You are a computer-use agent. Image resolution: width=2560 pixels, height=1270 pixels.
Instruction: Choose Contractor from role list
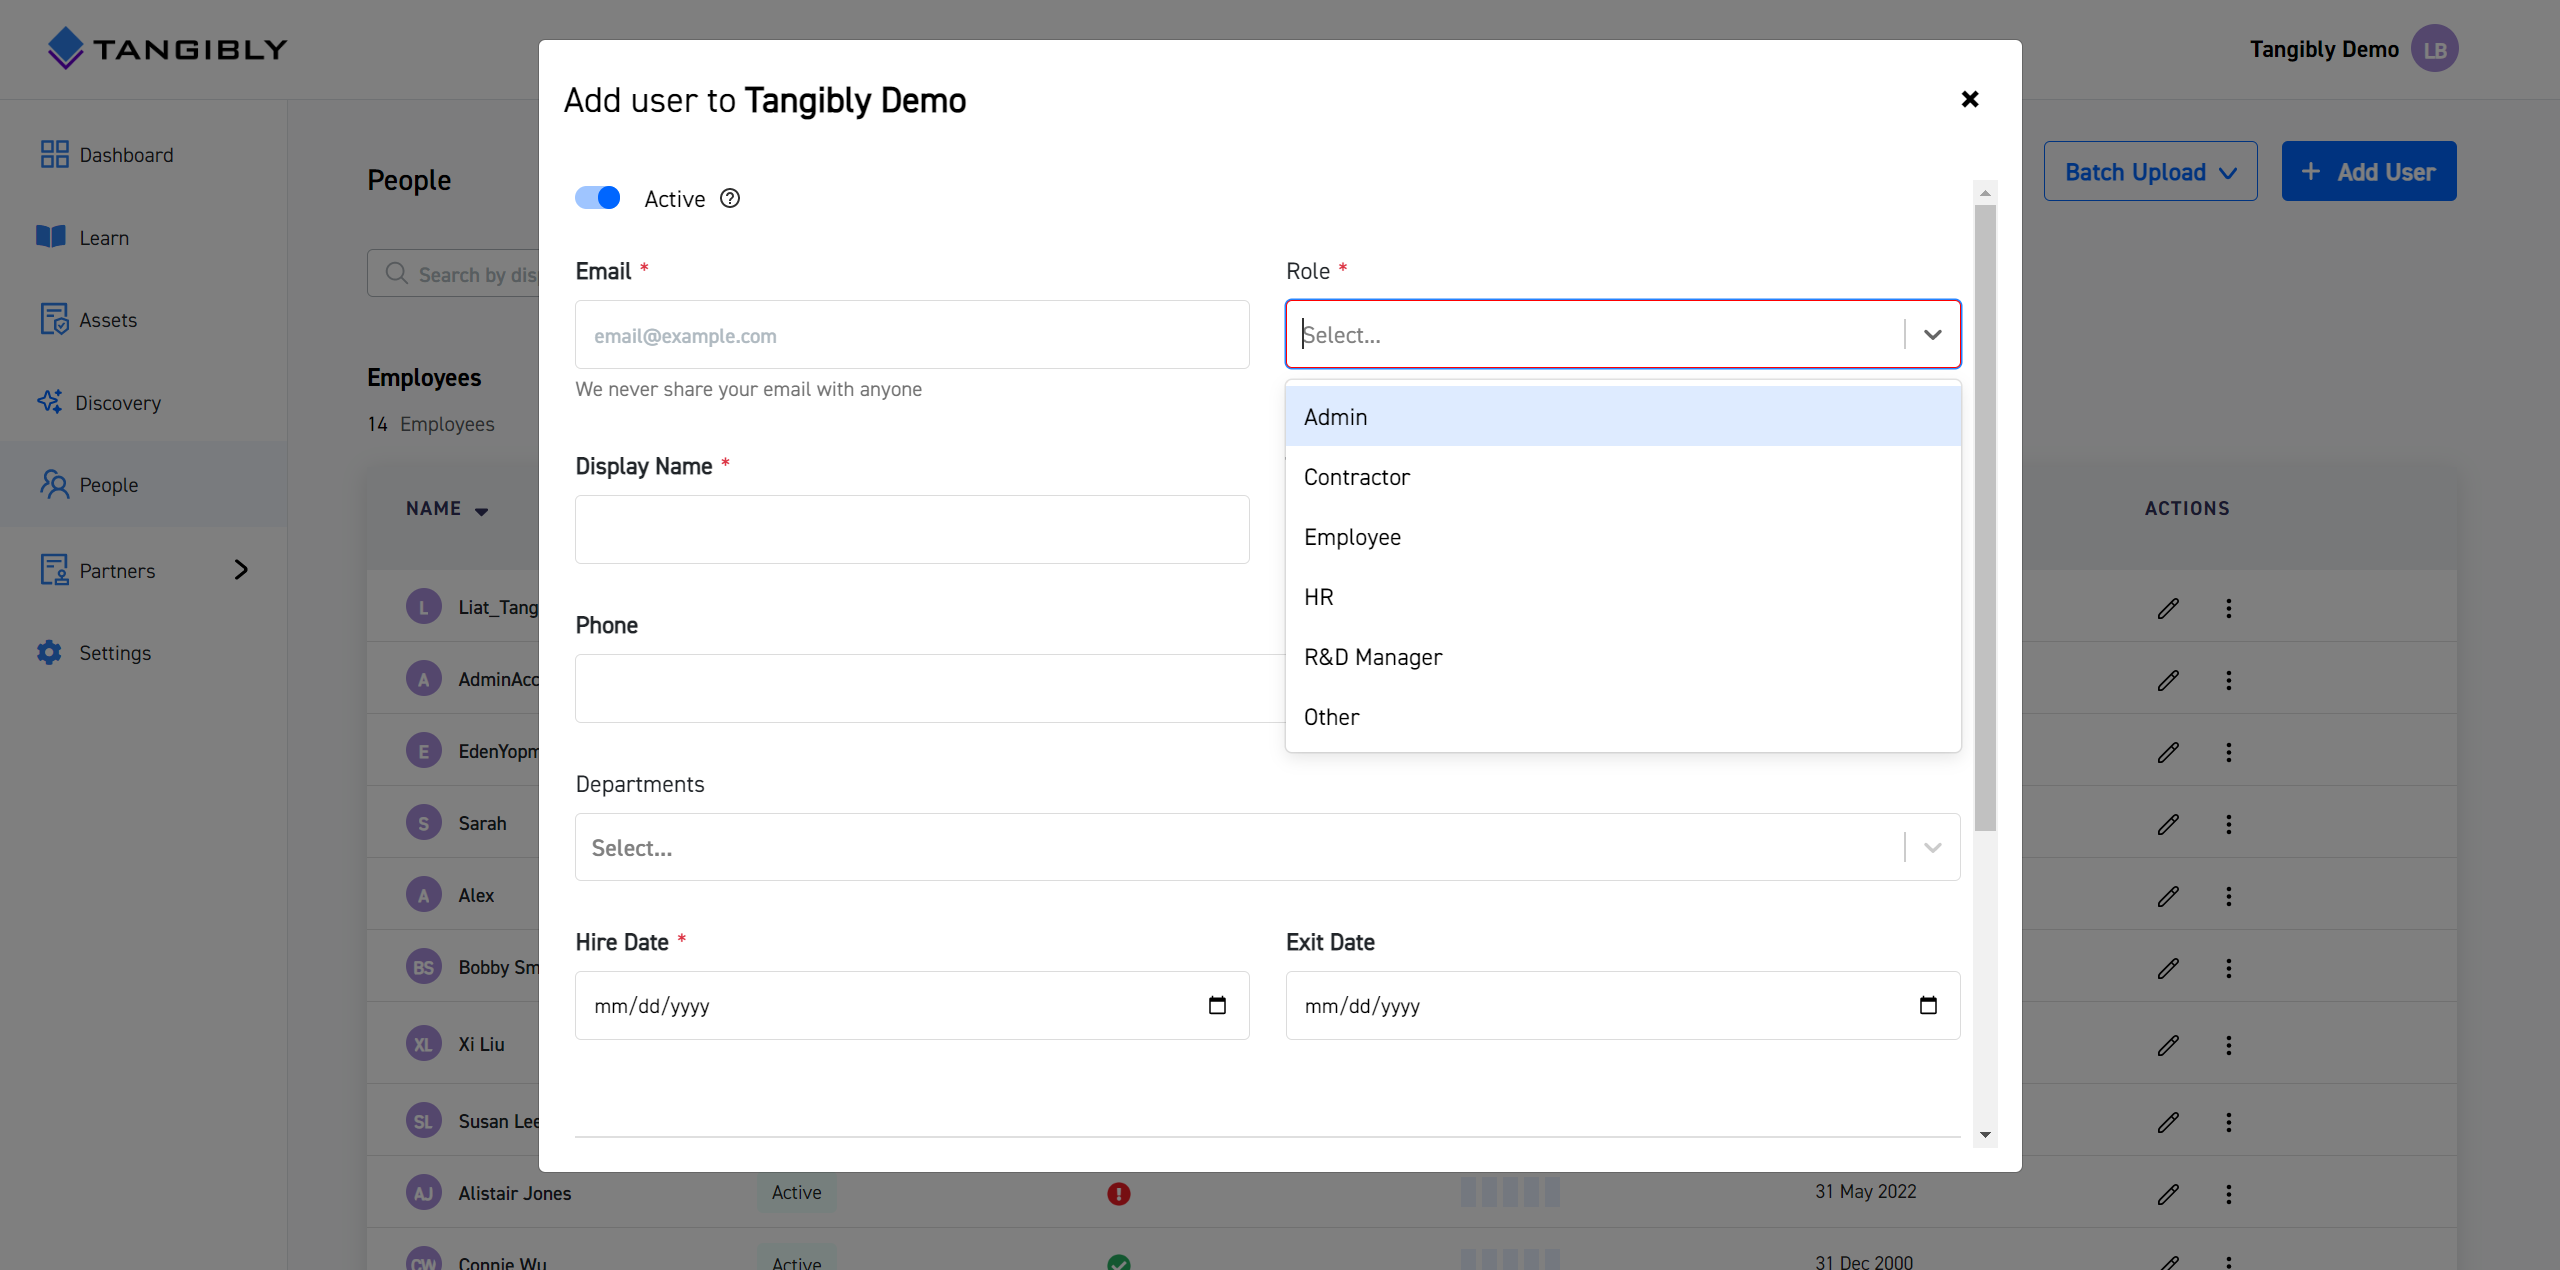point(1623,477)
